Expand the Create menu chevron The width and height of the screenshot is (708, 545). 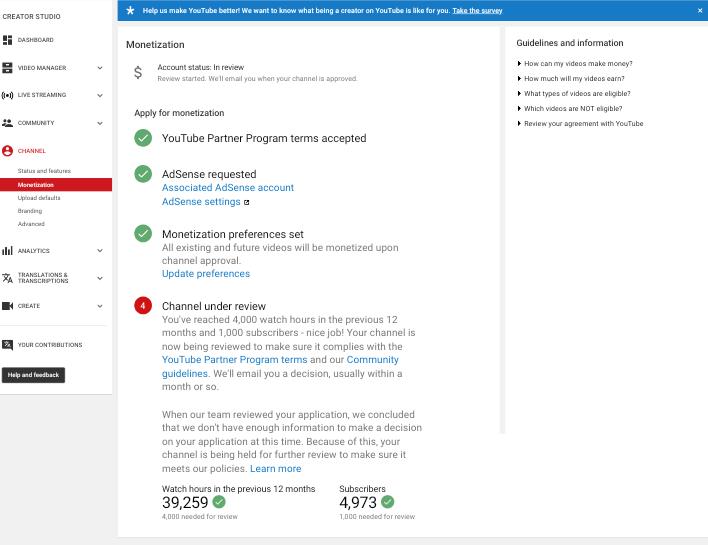[x=100, y=306]
